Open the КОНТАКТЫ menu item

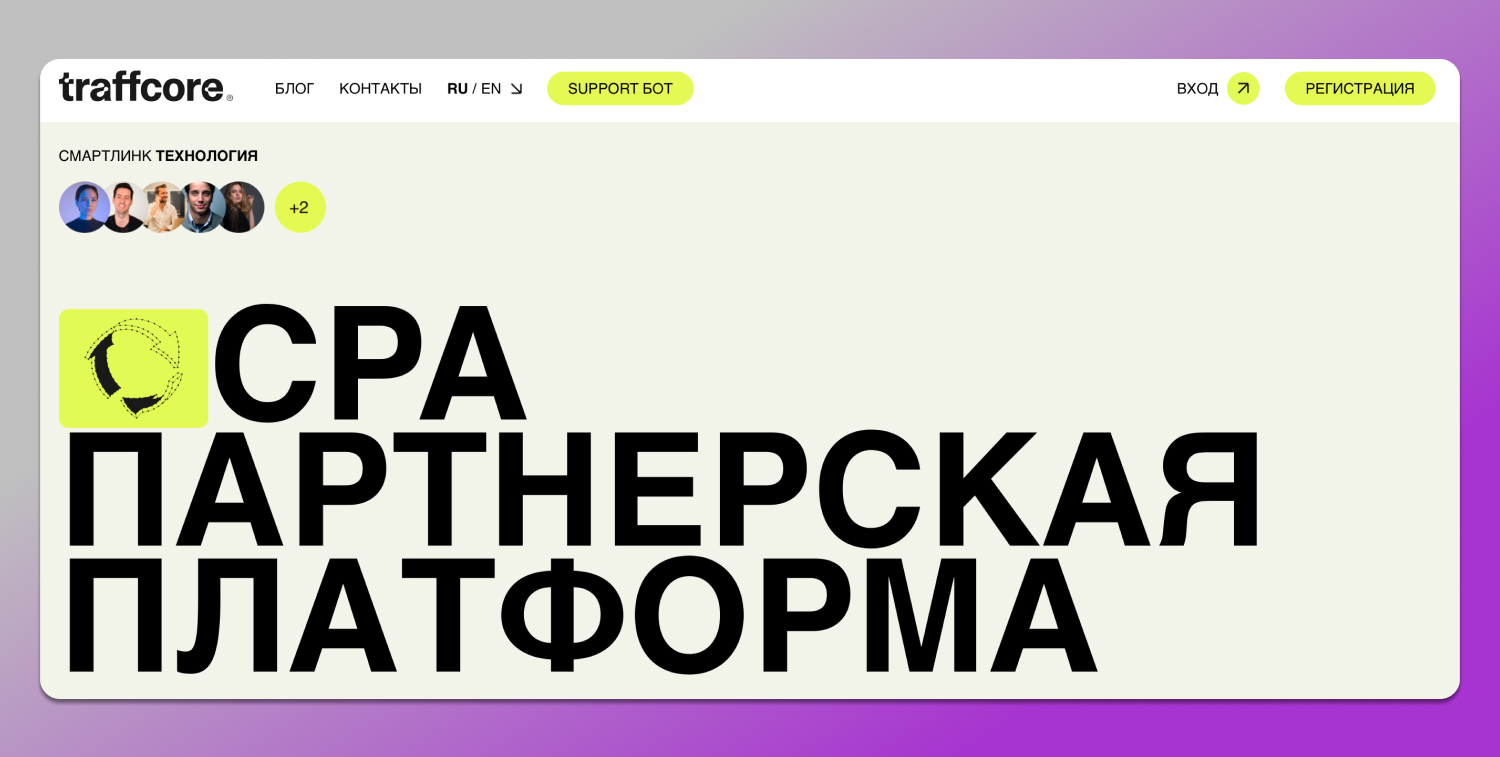click(380, 88)
